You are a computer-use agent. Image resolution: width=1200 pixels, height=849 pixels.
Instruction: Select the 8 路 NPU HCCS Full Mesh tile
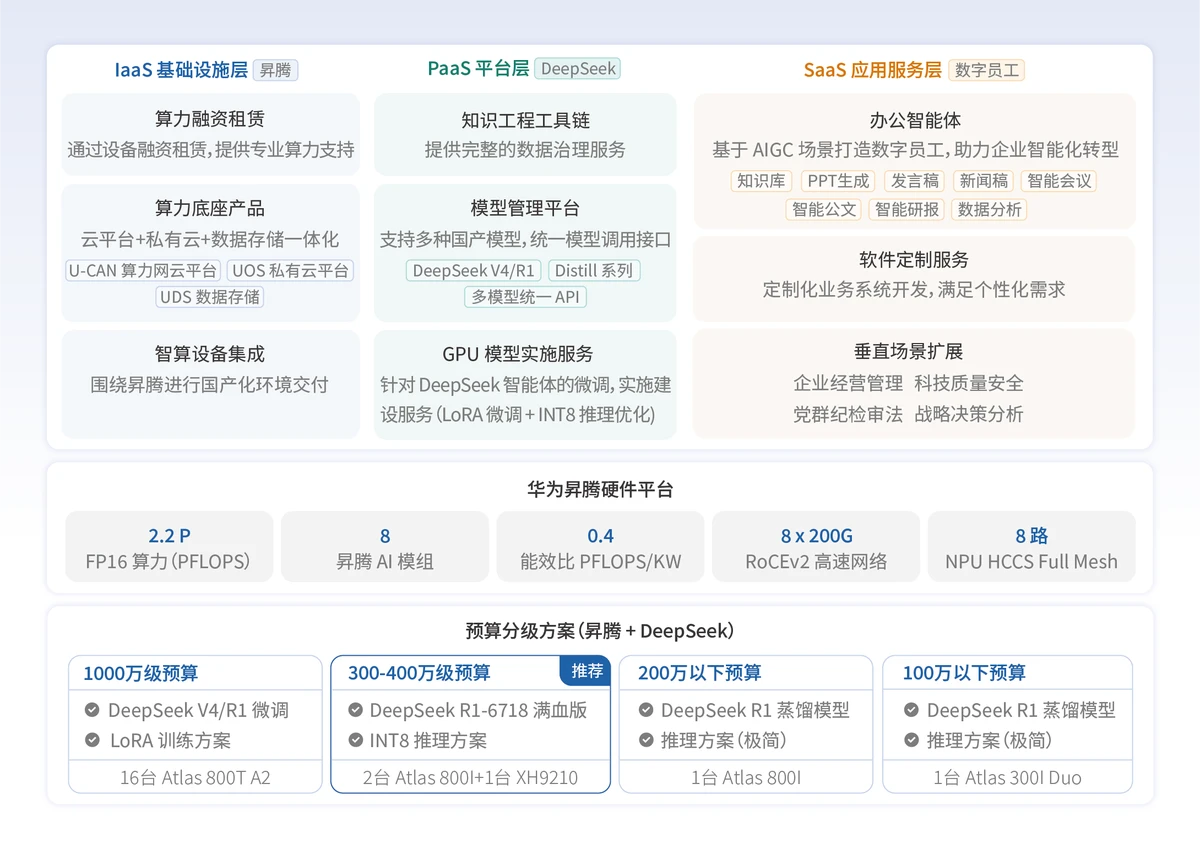[1031, 547]
